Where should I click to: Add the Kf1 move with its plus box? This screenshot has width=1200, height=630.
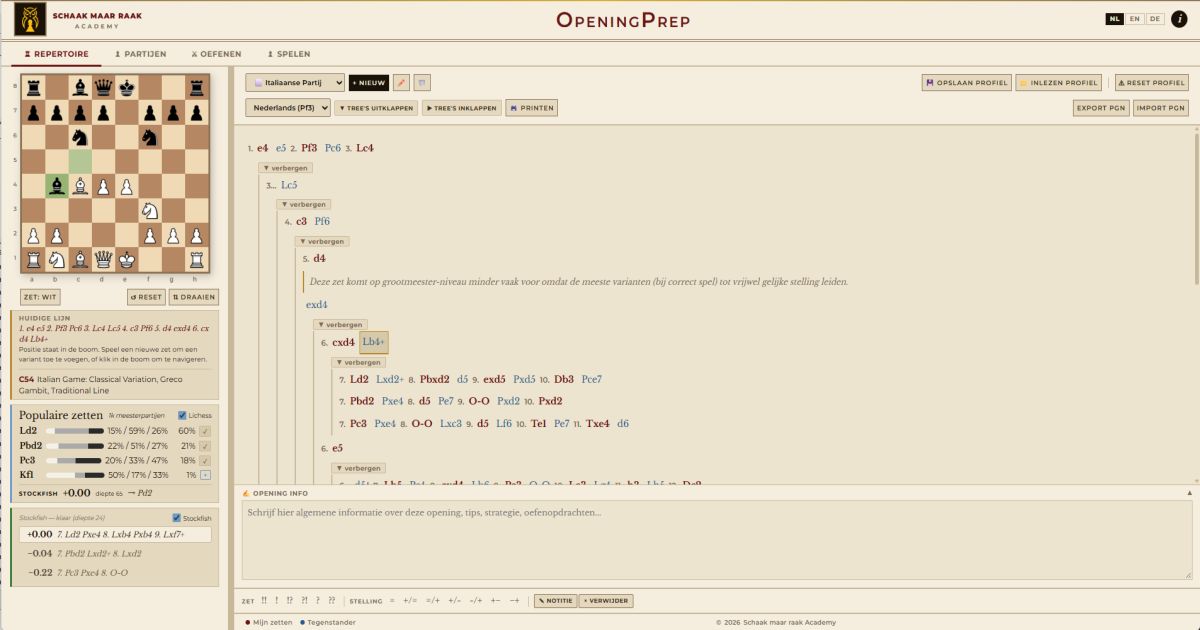205,475
